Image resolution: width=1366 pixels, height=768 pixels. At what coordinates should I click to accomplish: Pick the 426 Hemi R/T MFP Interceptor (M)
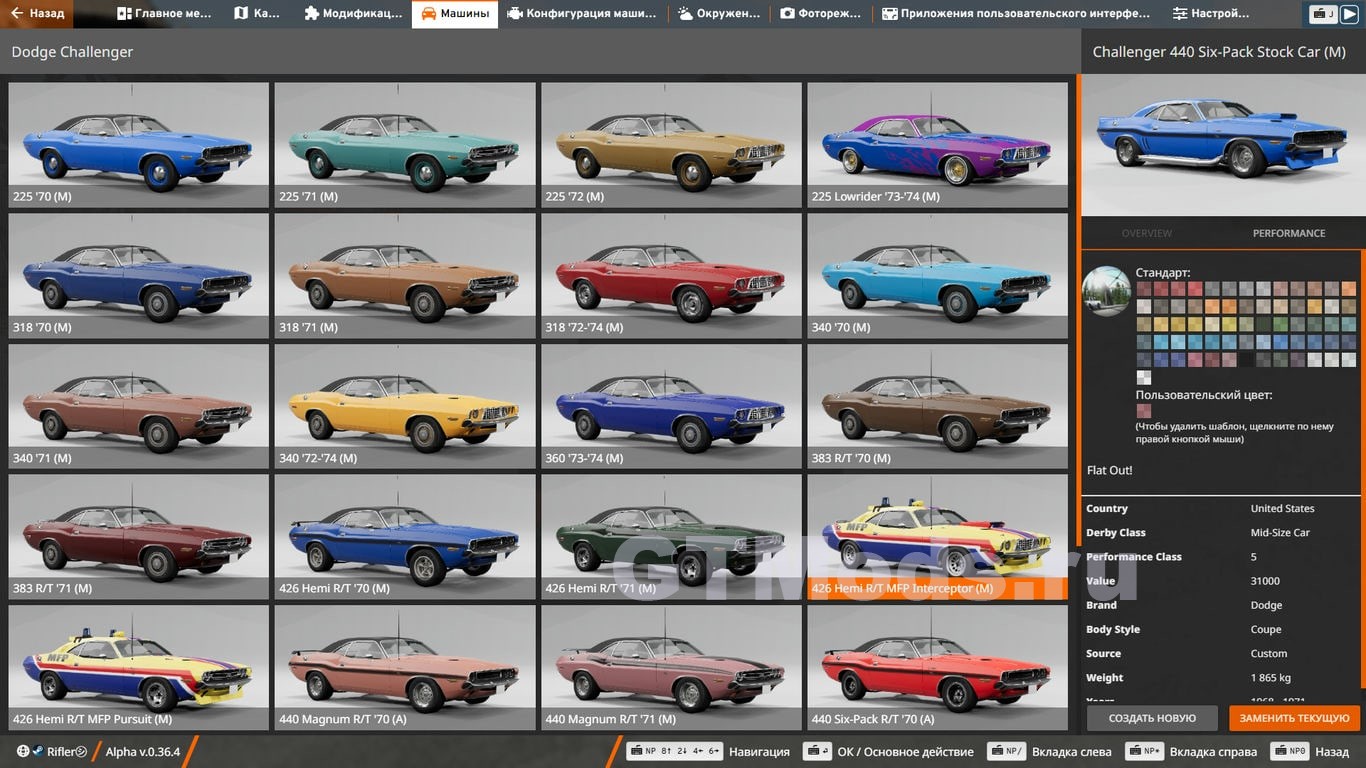coord(938,537)
